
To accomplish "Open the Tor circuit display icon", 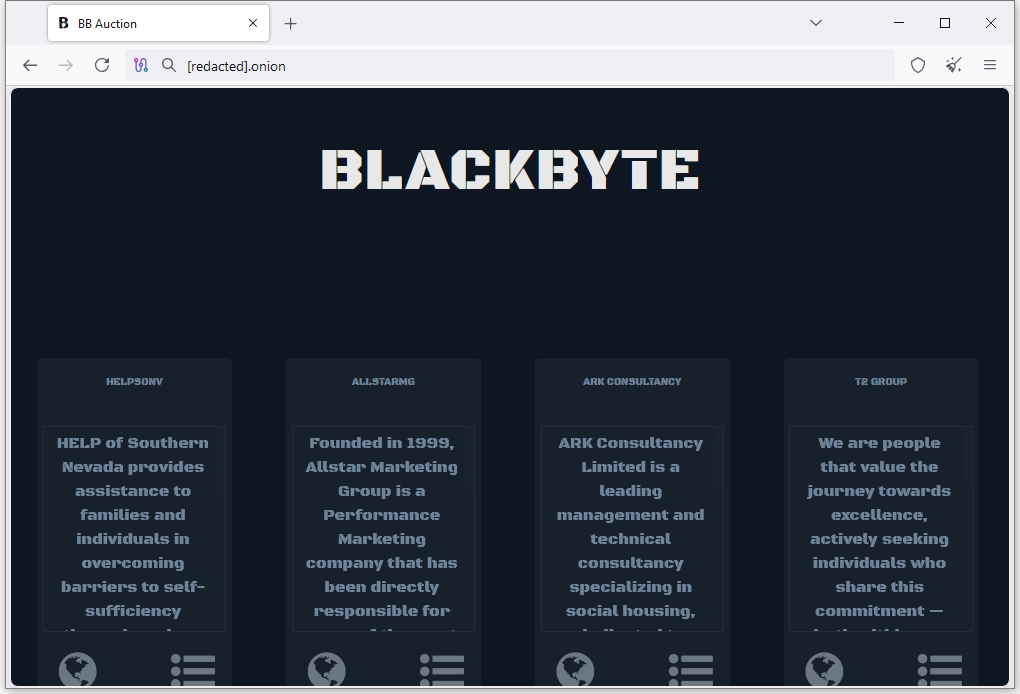I will [x=141, y=65].
